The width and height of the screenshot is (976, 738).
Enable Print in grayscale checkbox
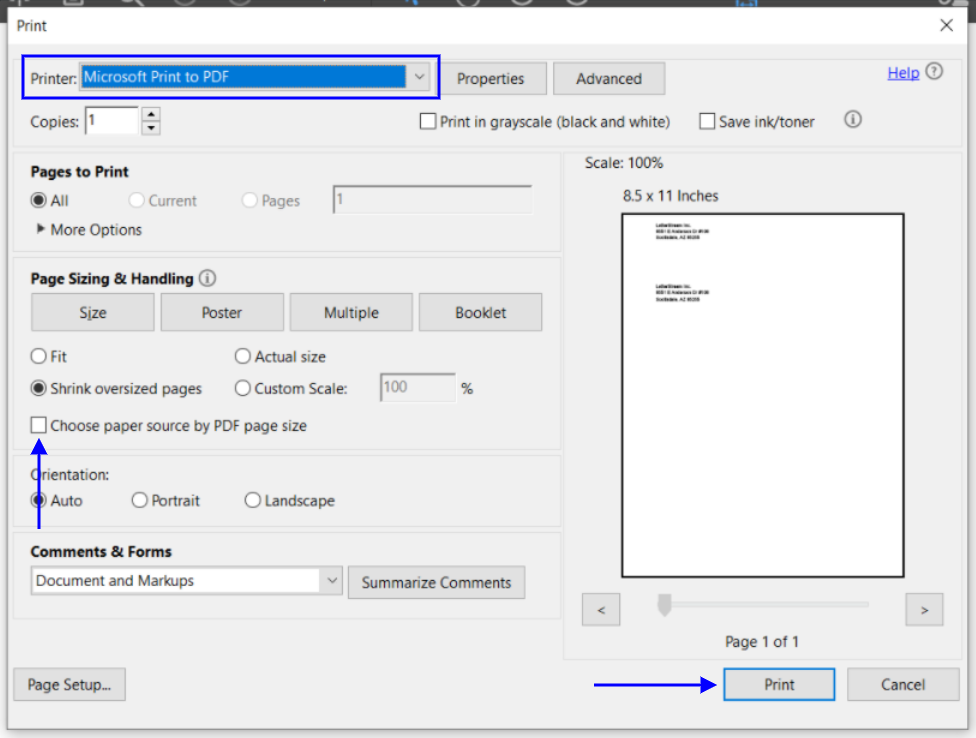coord(428,122)
